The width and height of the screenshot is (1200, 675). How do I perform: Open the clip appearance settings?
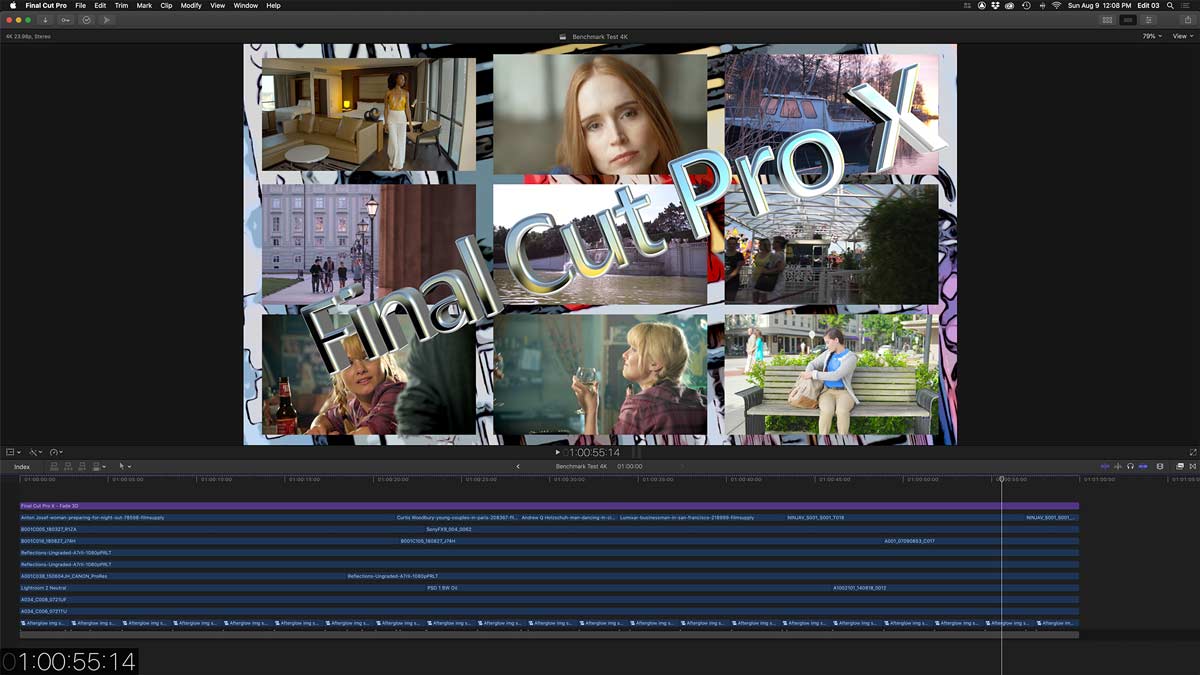click(x=1160, y=466)
